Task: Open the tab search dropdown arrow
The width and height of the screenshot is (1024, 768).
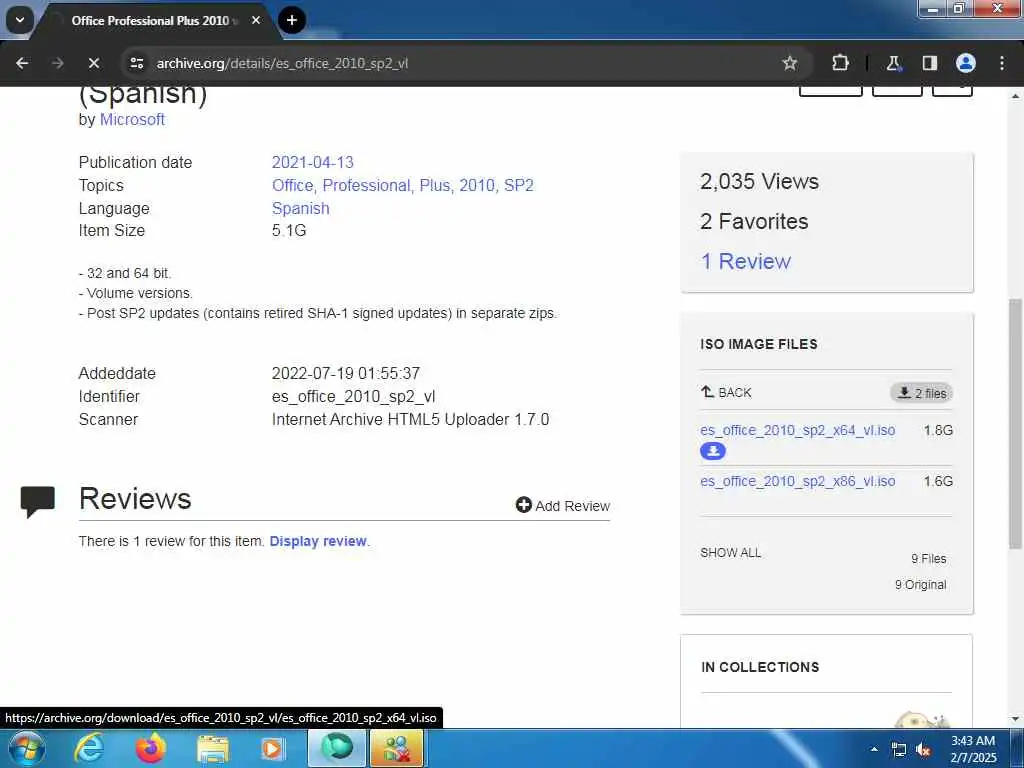Action: coord(20,20)
